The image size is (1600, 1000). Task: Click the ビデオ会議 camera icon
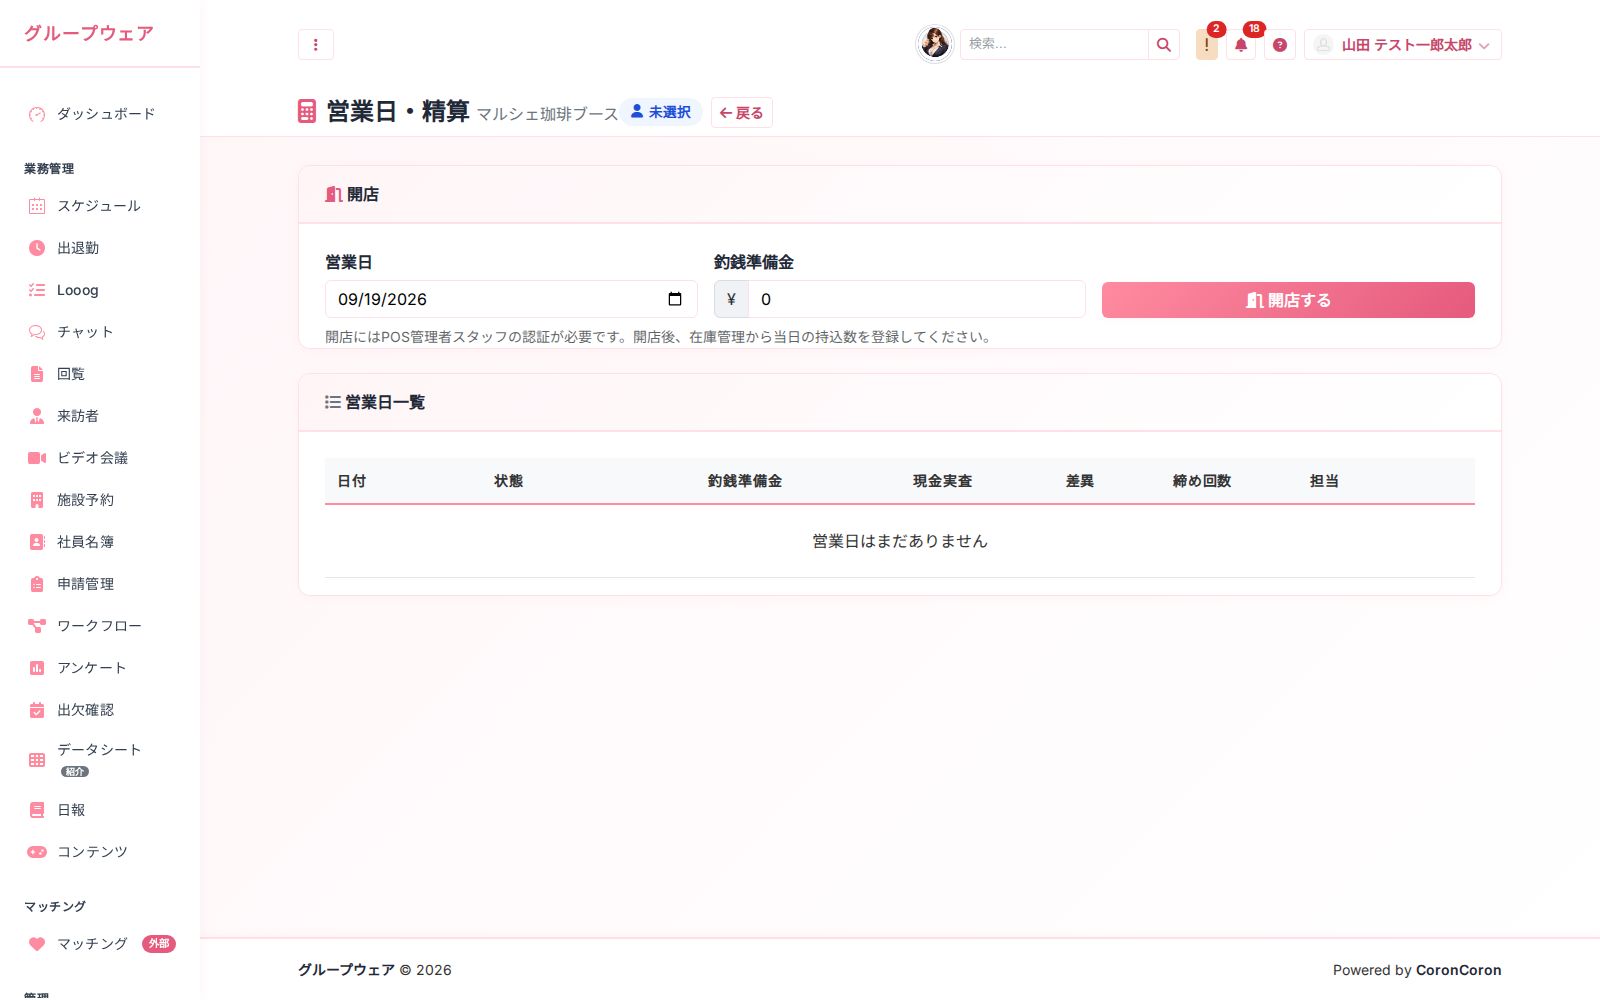tap(37, 458)
